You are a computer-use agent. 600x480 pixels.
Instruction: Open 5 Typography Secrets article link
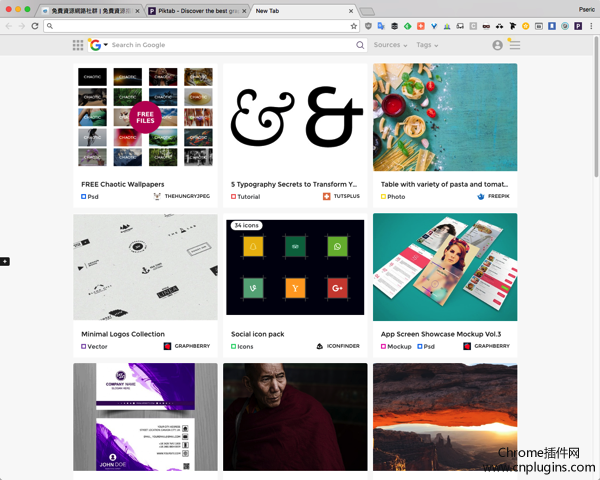click(x=293, y=184)
